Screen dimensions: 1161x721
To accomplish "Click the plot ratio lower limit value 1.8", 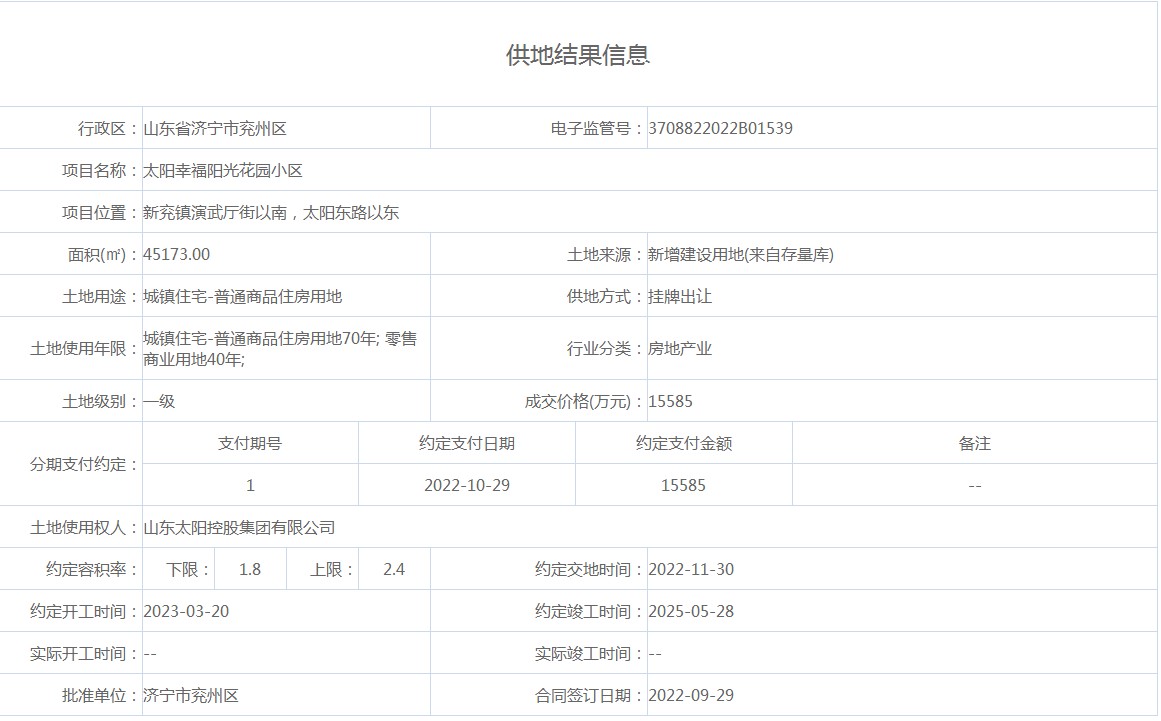I will coord(250,569).
